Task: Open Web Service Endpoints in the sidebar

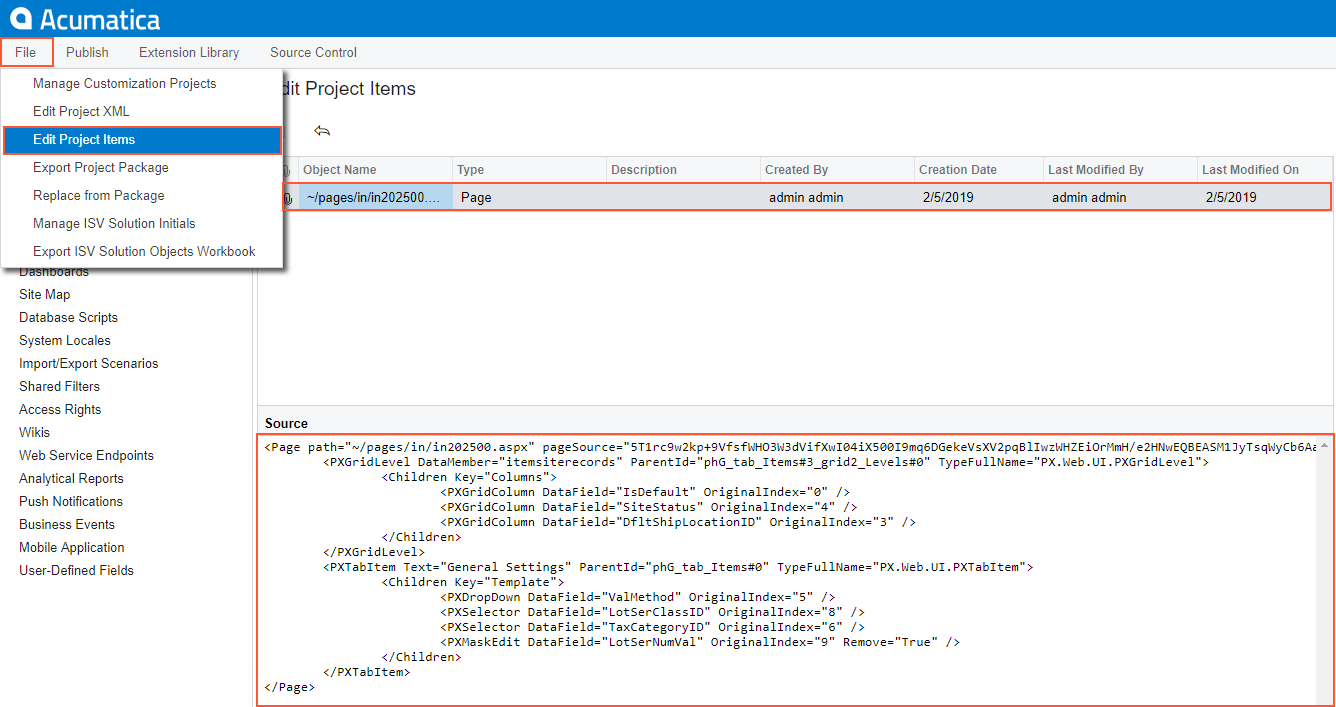Action: 86,456
